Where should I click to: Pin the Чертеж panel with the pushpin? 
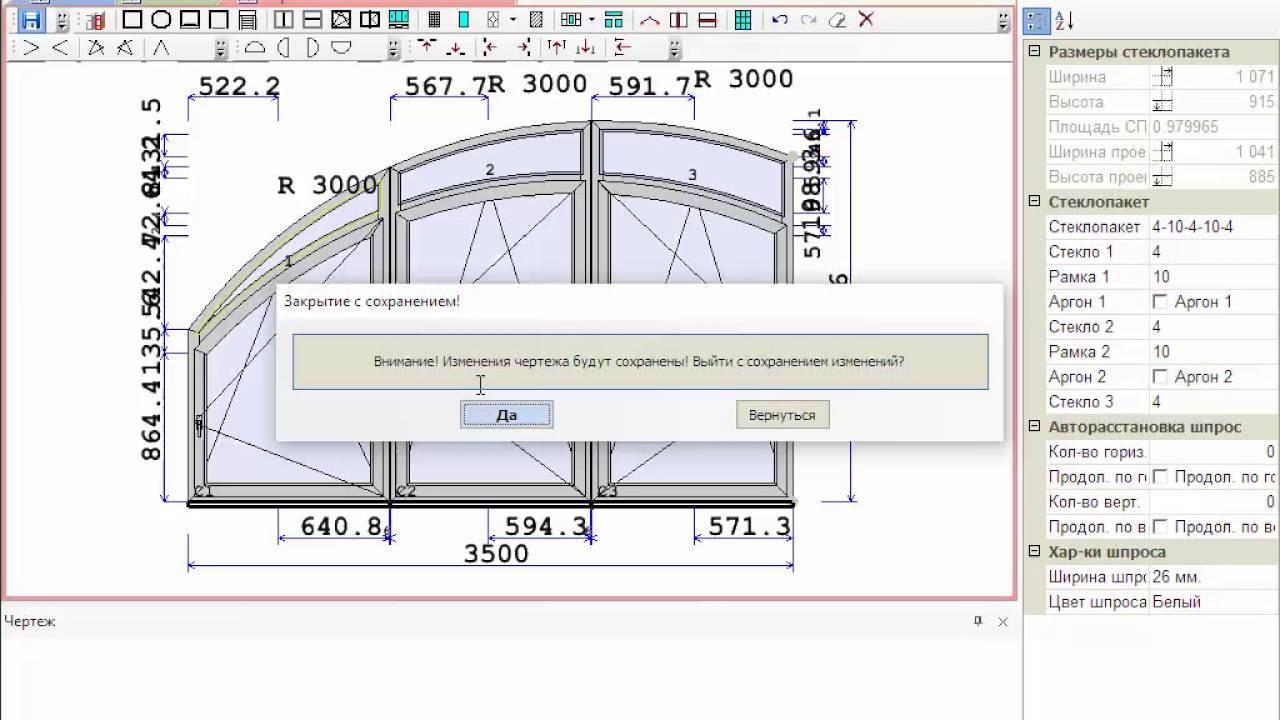pos(978,622)
